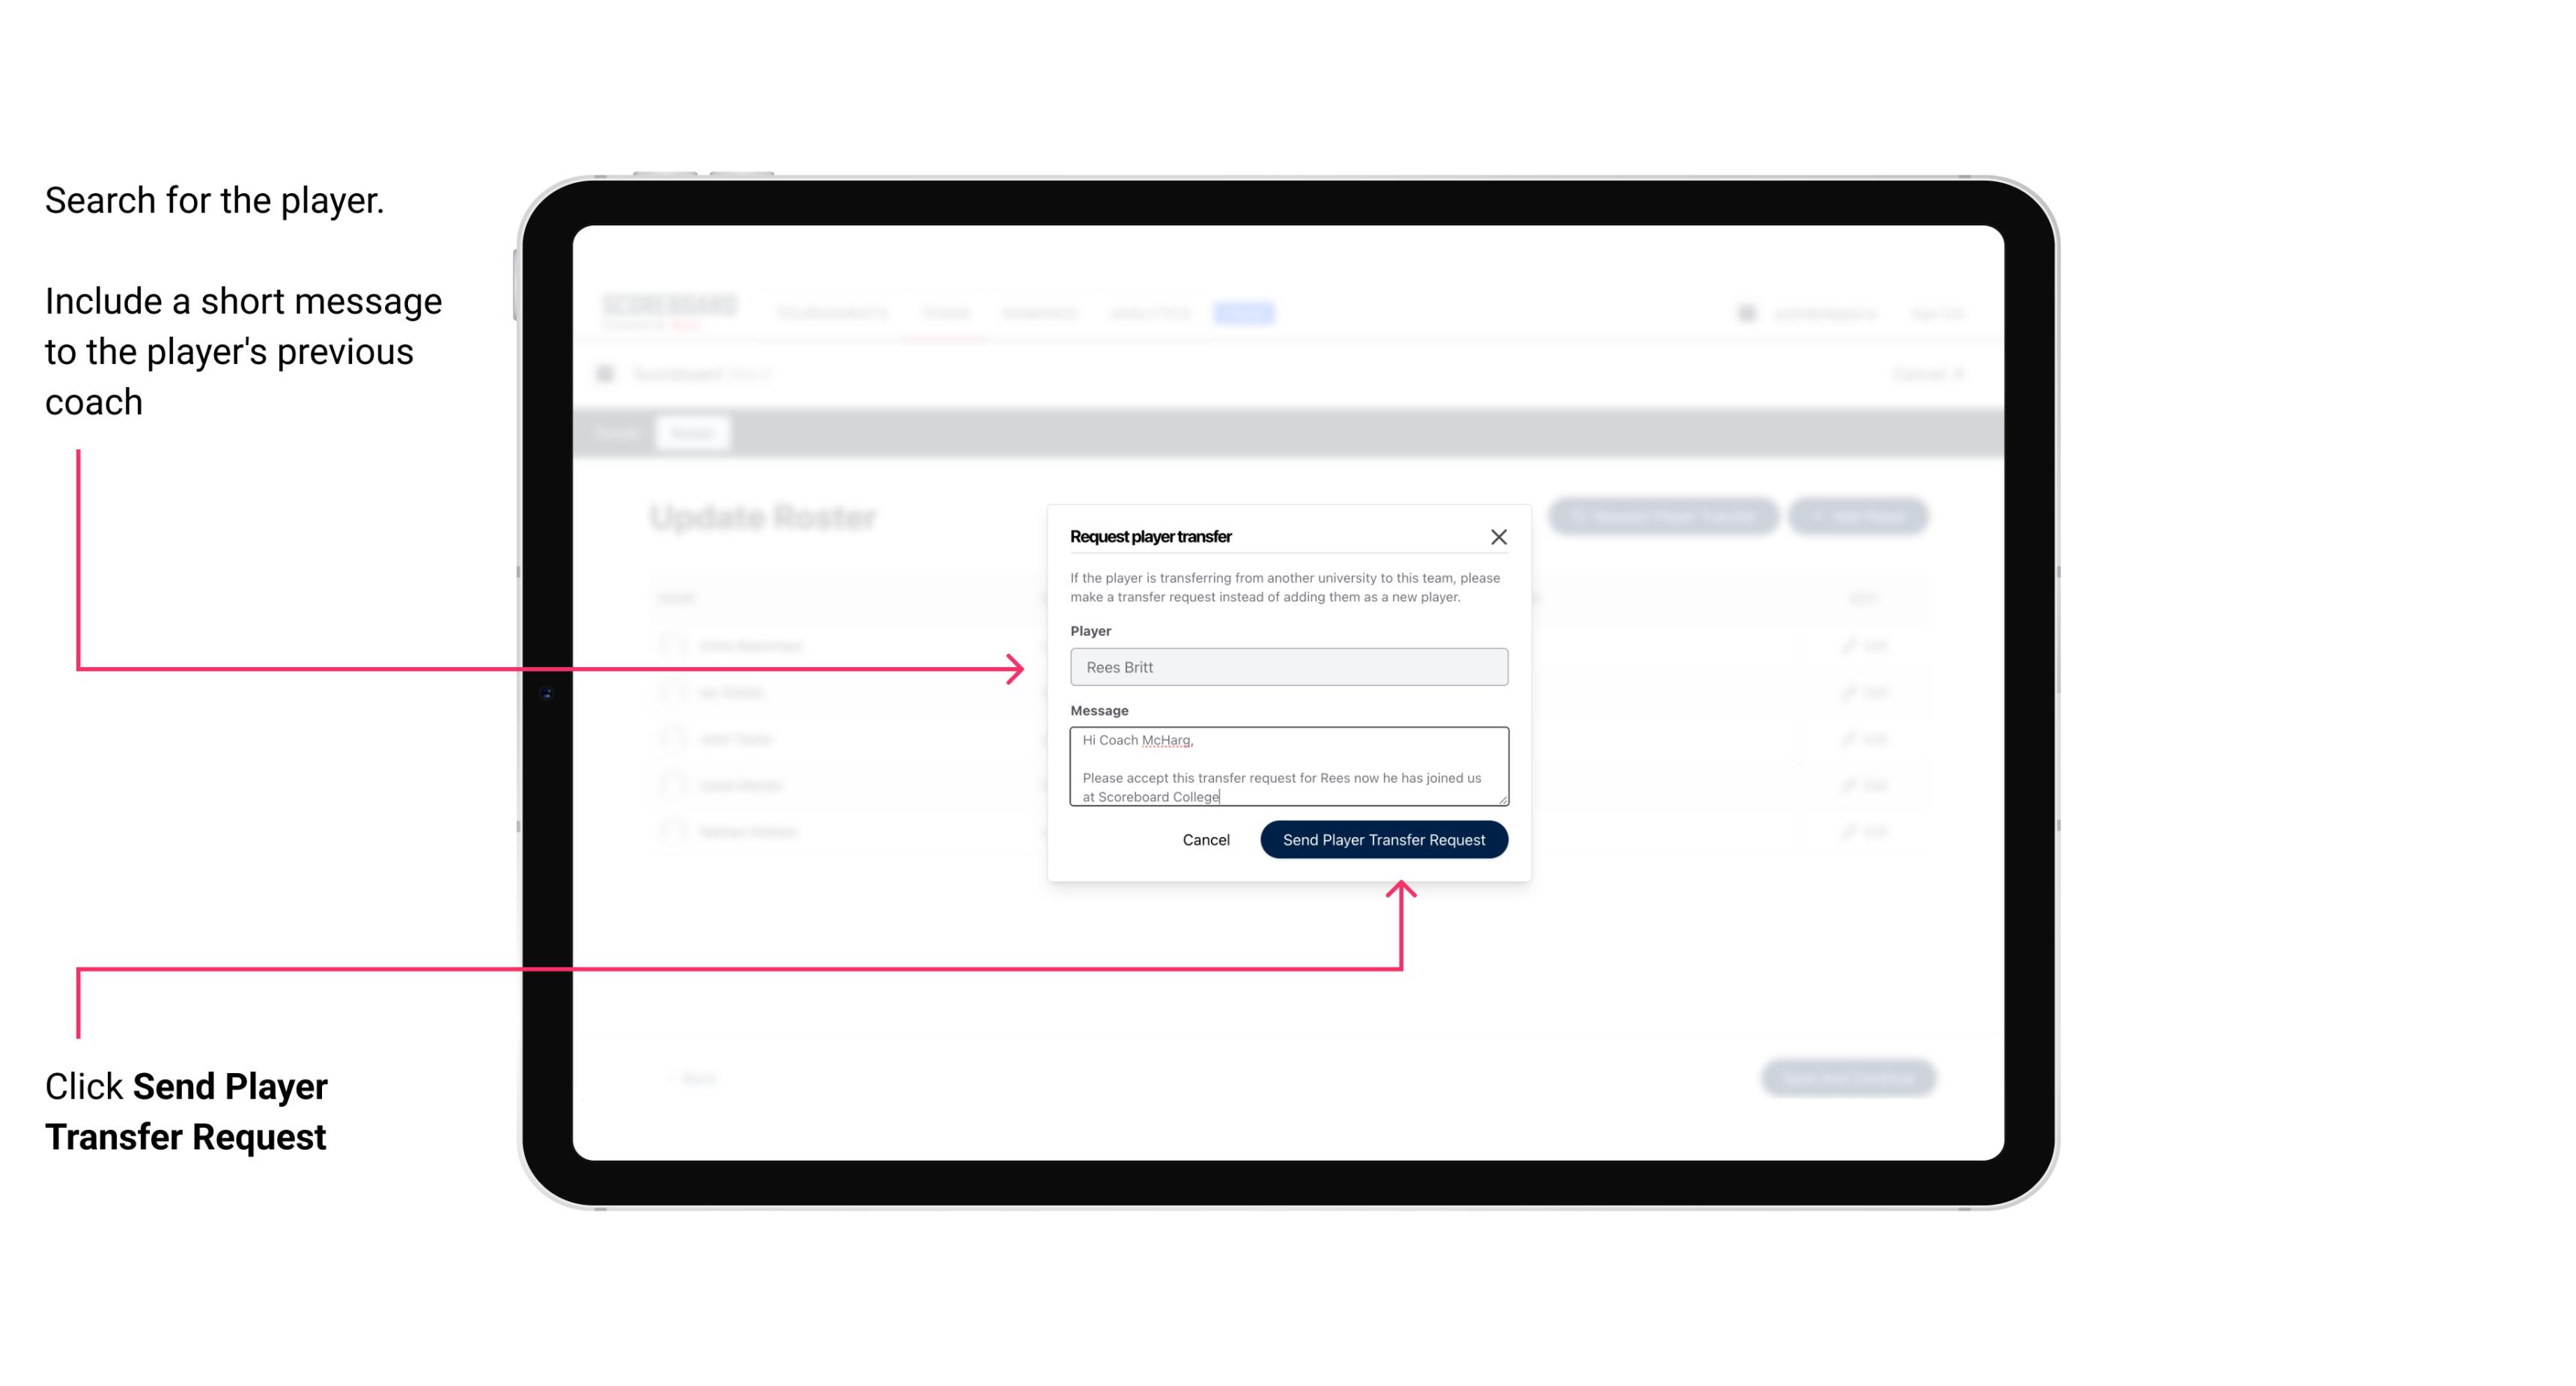Image resolution: width=2576 pixels, height=1386 pixels.
Task: Click the Cancel button in dialog
Action: click(1205, 838)
